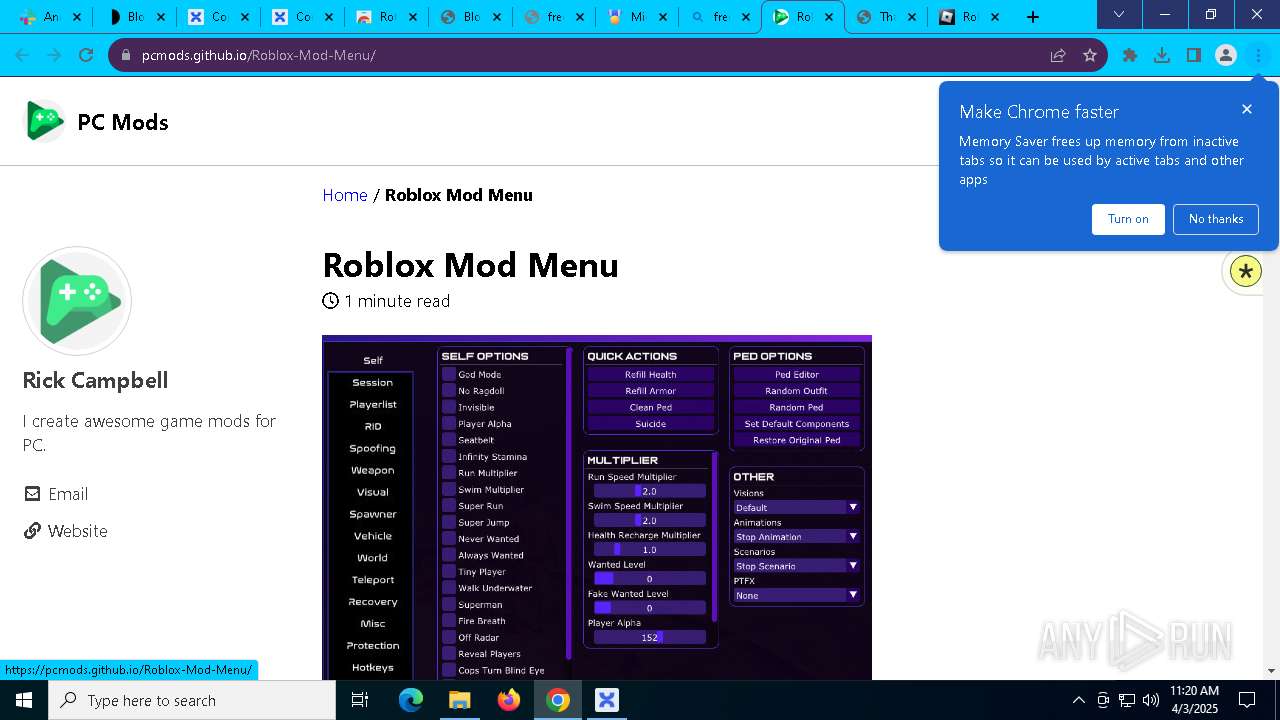Open the Chrome downloads icon

point(1162,55)
